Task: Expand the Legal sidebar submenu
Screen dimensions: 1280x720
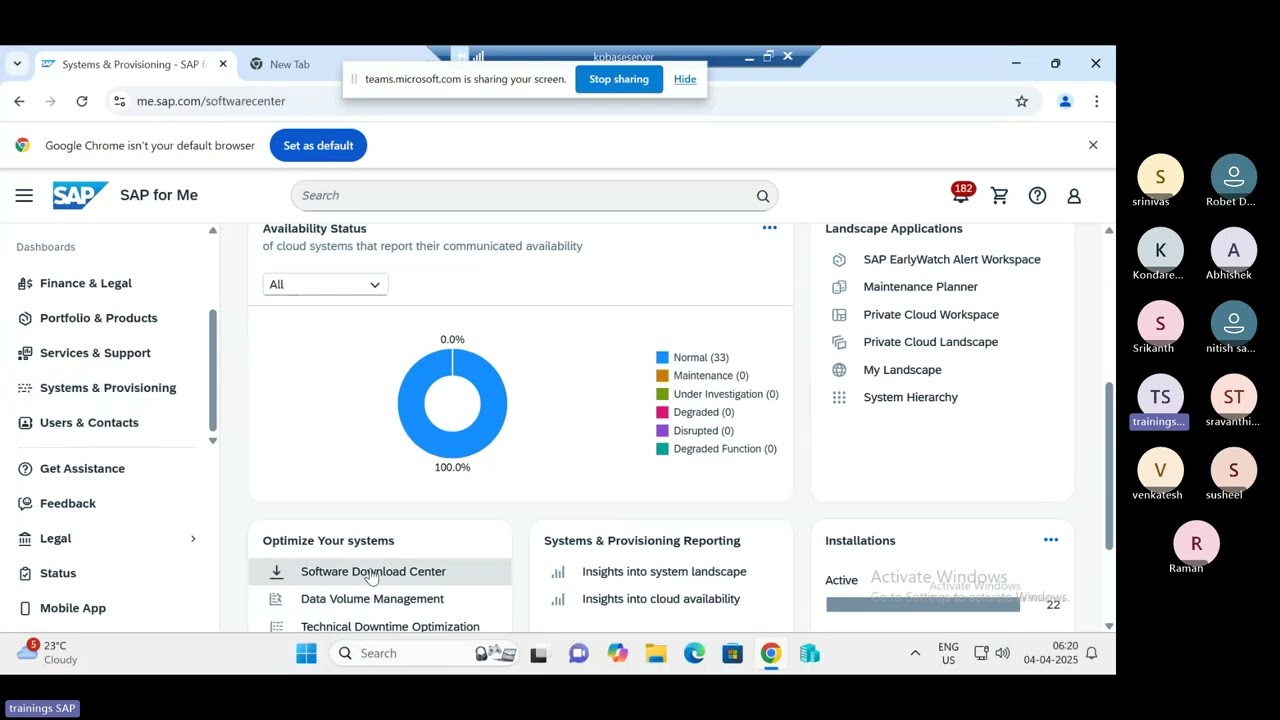Action: click(x=193, y=539)
